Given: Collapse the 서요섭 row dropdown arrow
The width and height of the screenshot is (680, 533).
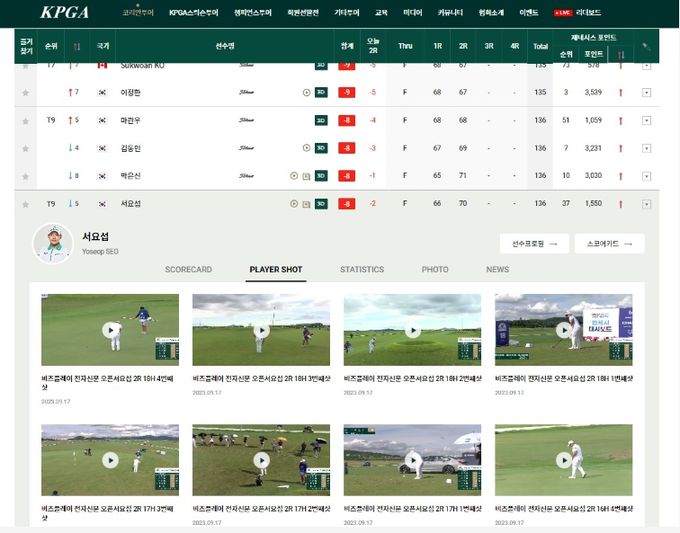Looking at the screenshot, I should click(x=646, y=204).
